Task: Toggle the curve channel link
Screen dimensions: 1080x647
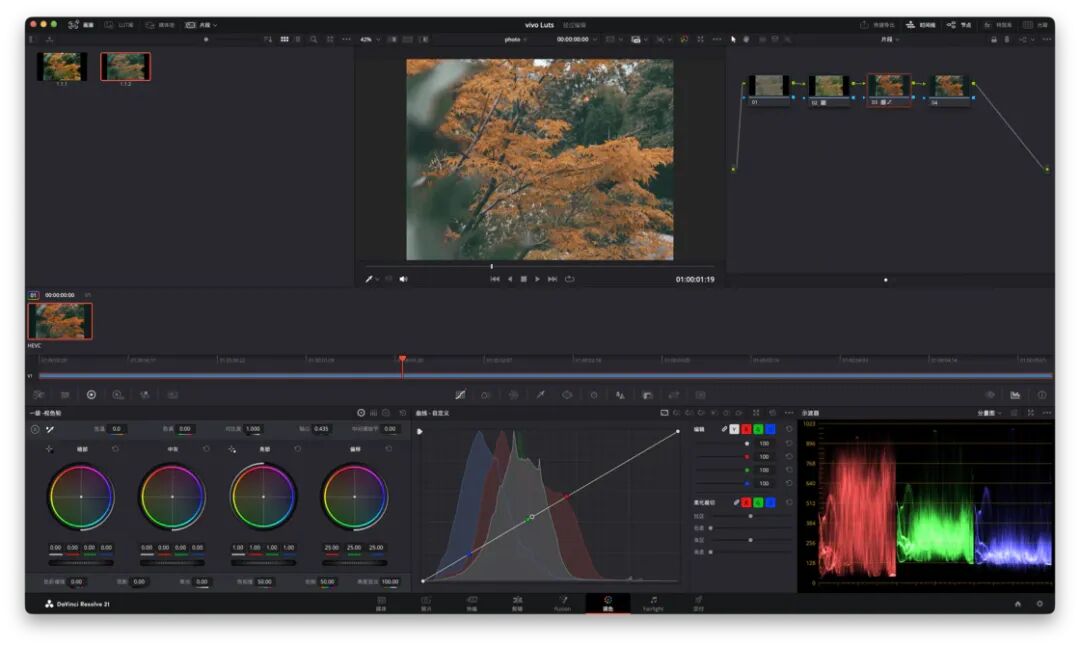Action: (724, 429)
